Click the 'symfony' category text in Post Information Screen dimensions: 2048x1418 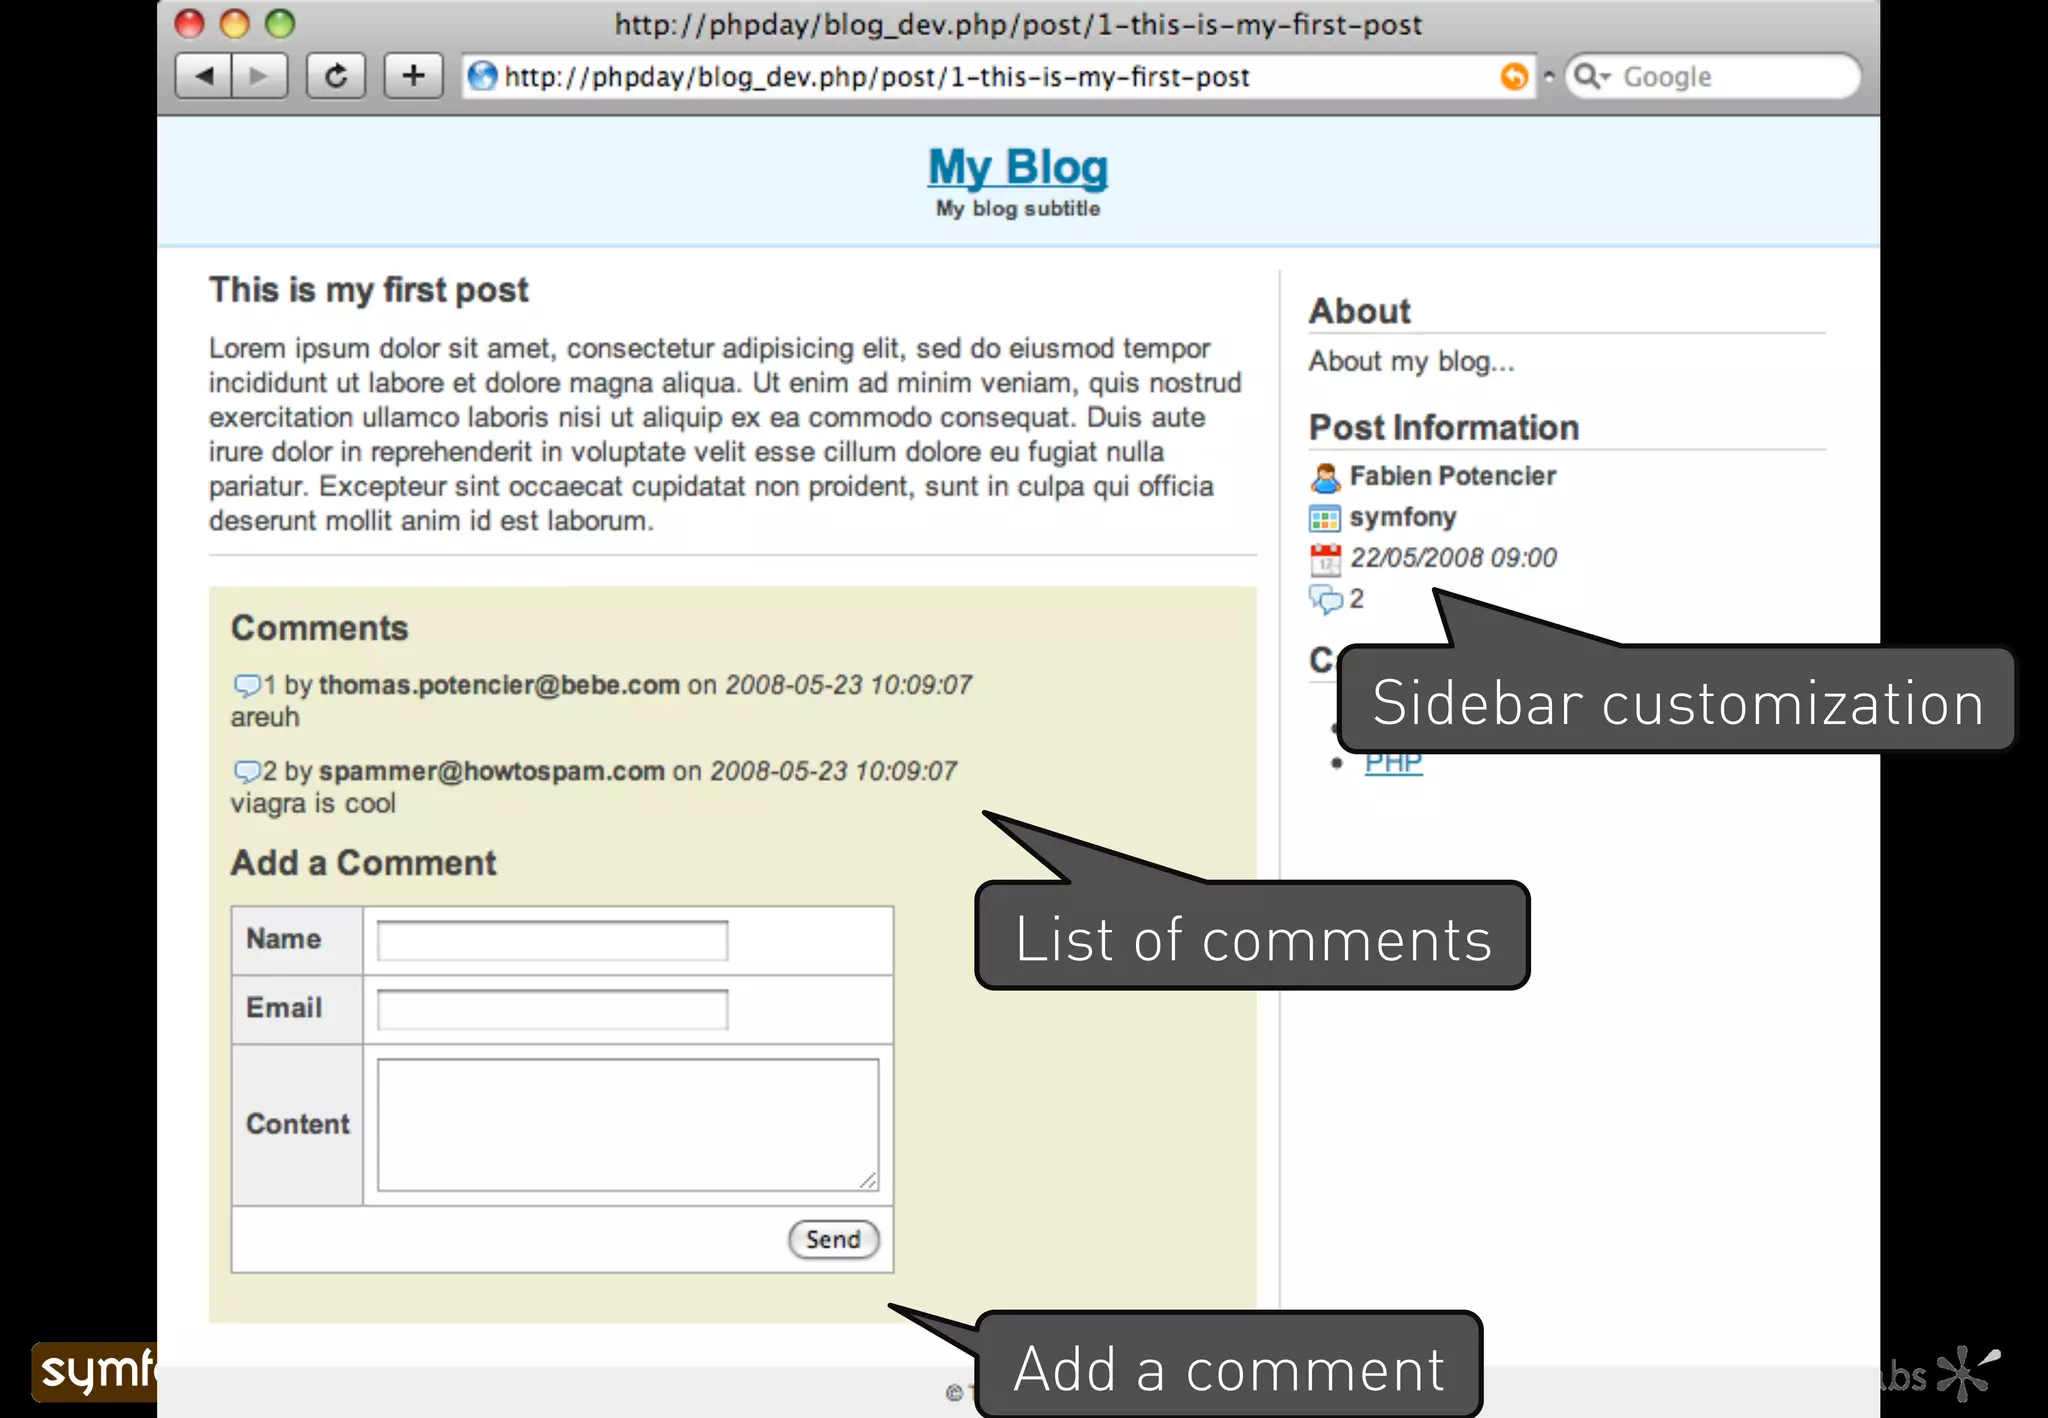[1402, 517]
